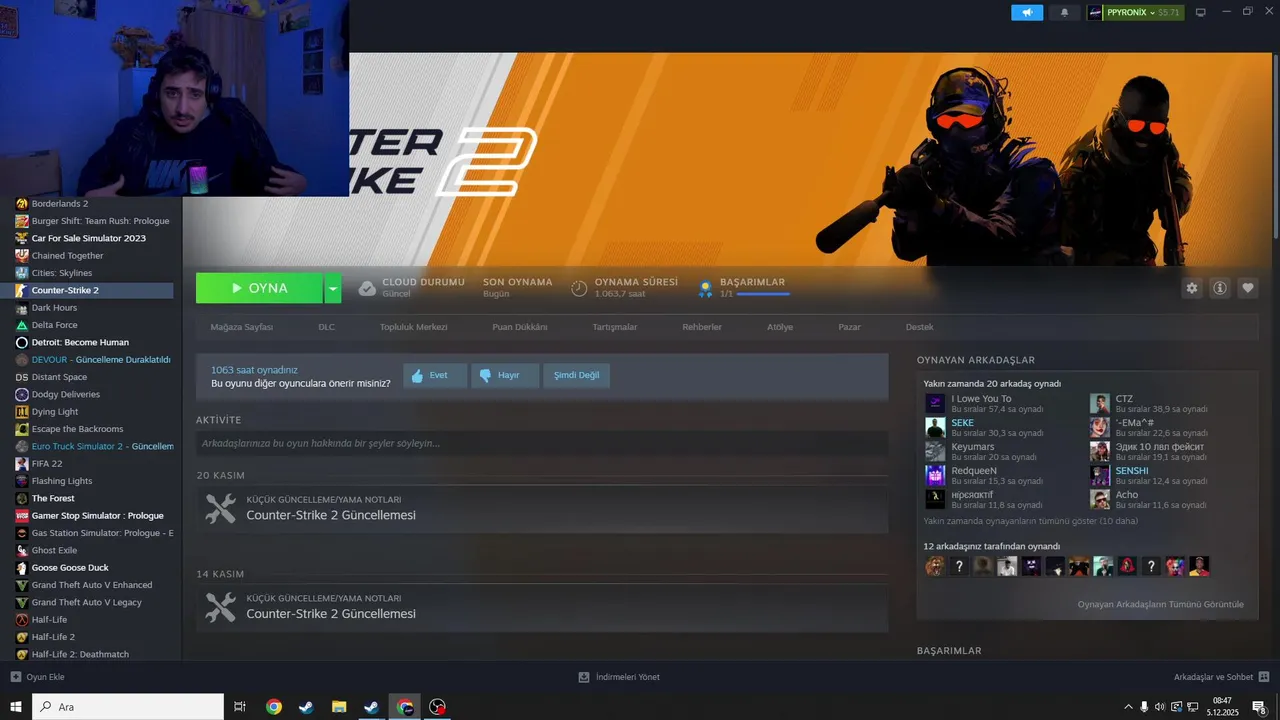Show game info icon
1280x720 pixels.
point(1220,288)
